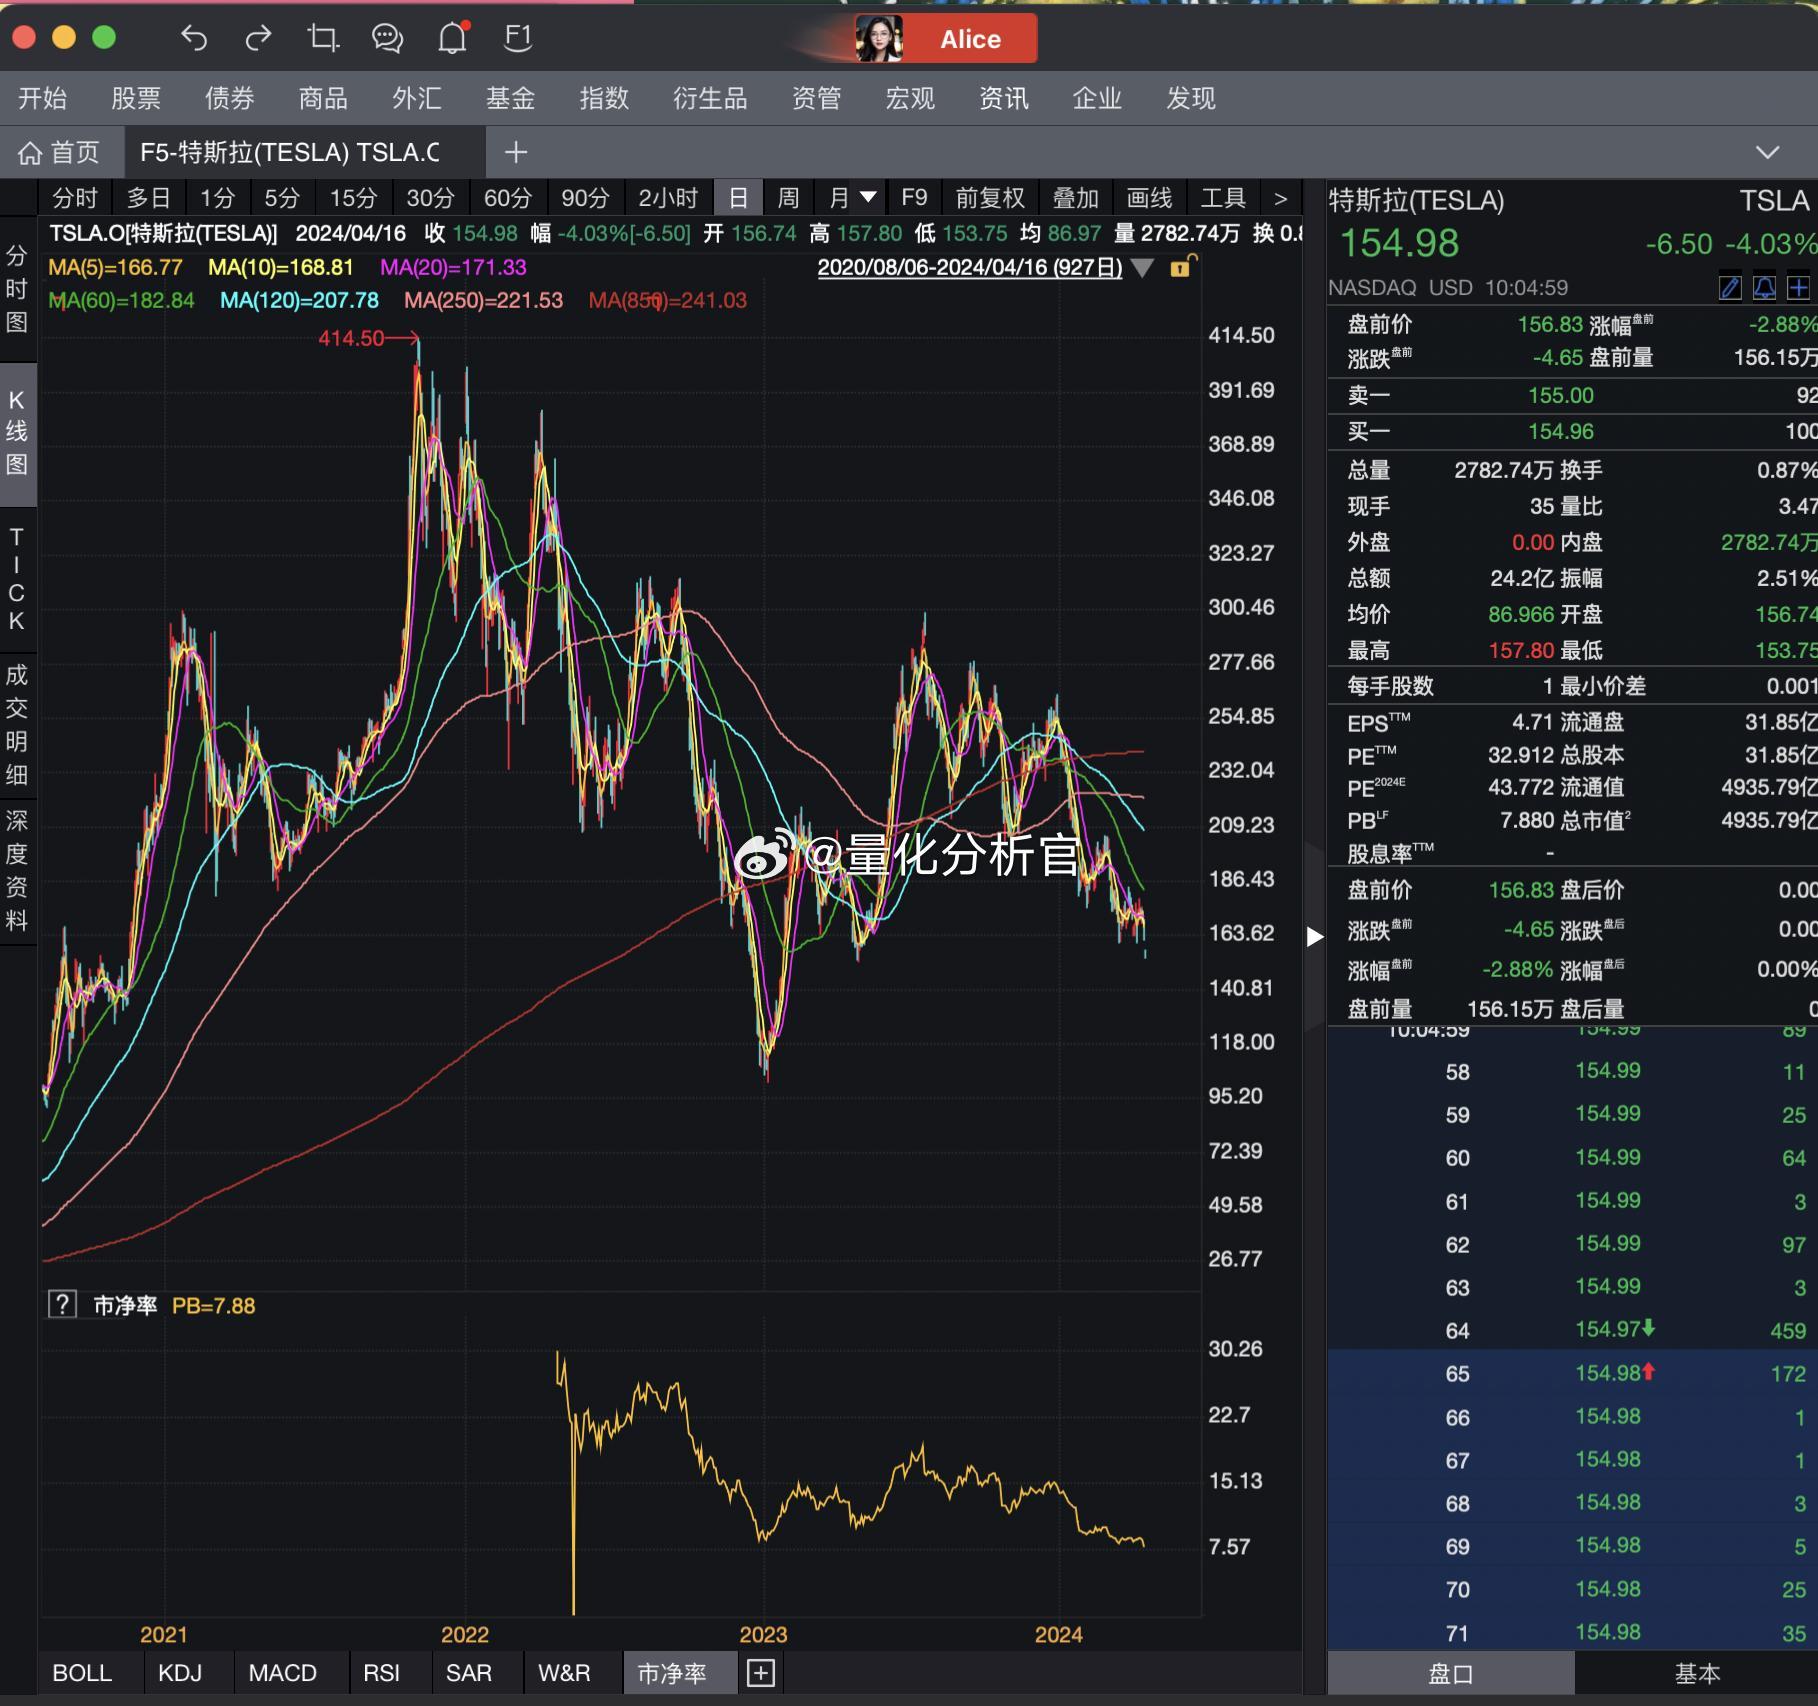This screenshot has height=1706, width=1818.
Task: Click the MA(250)=221.53 label
Action: tap(484, 300)
